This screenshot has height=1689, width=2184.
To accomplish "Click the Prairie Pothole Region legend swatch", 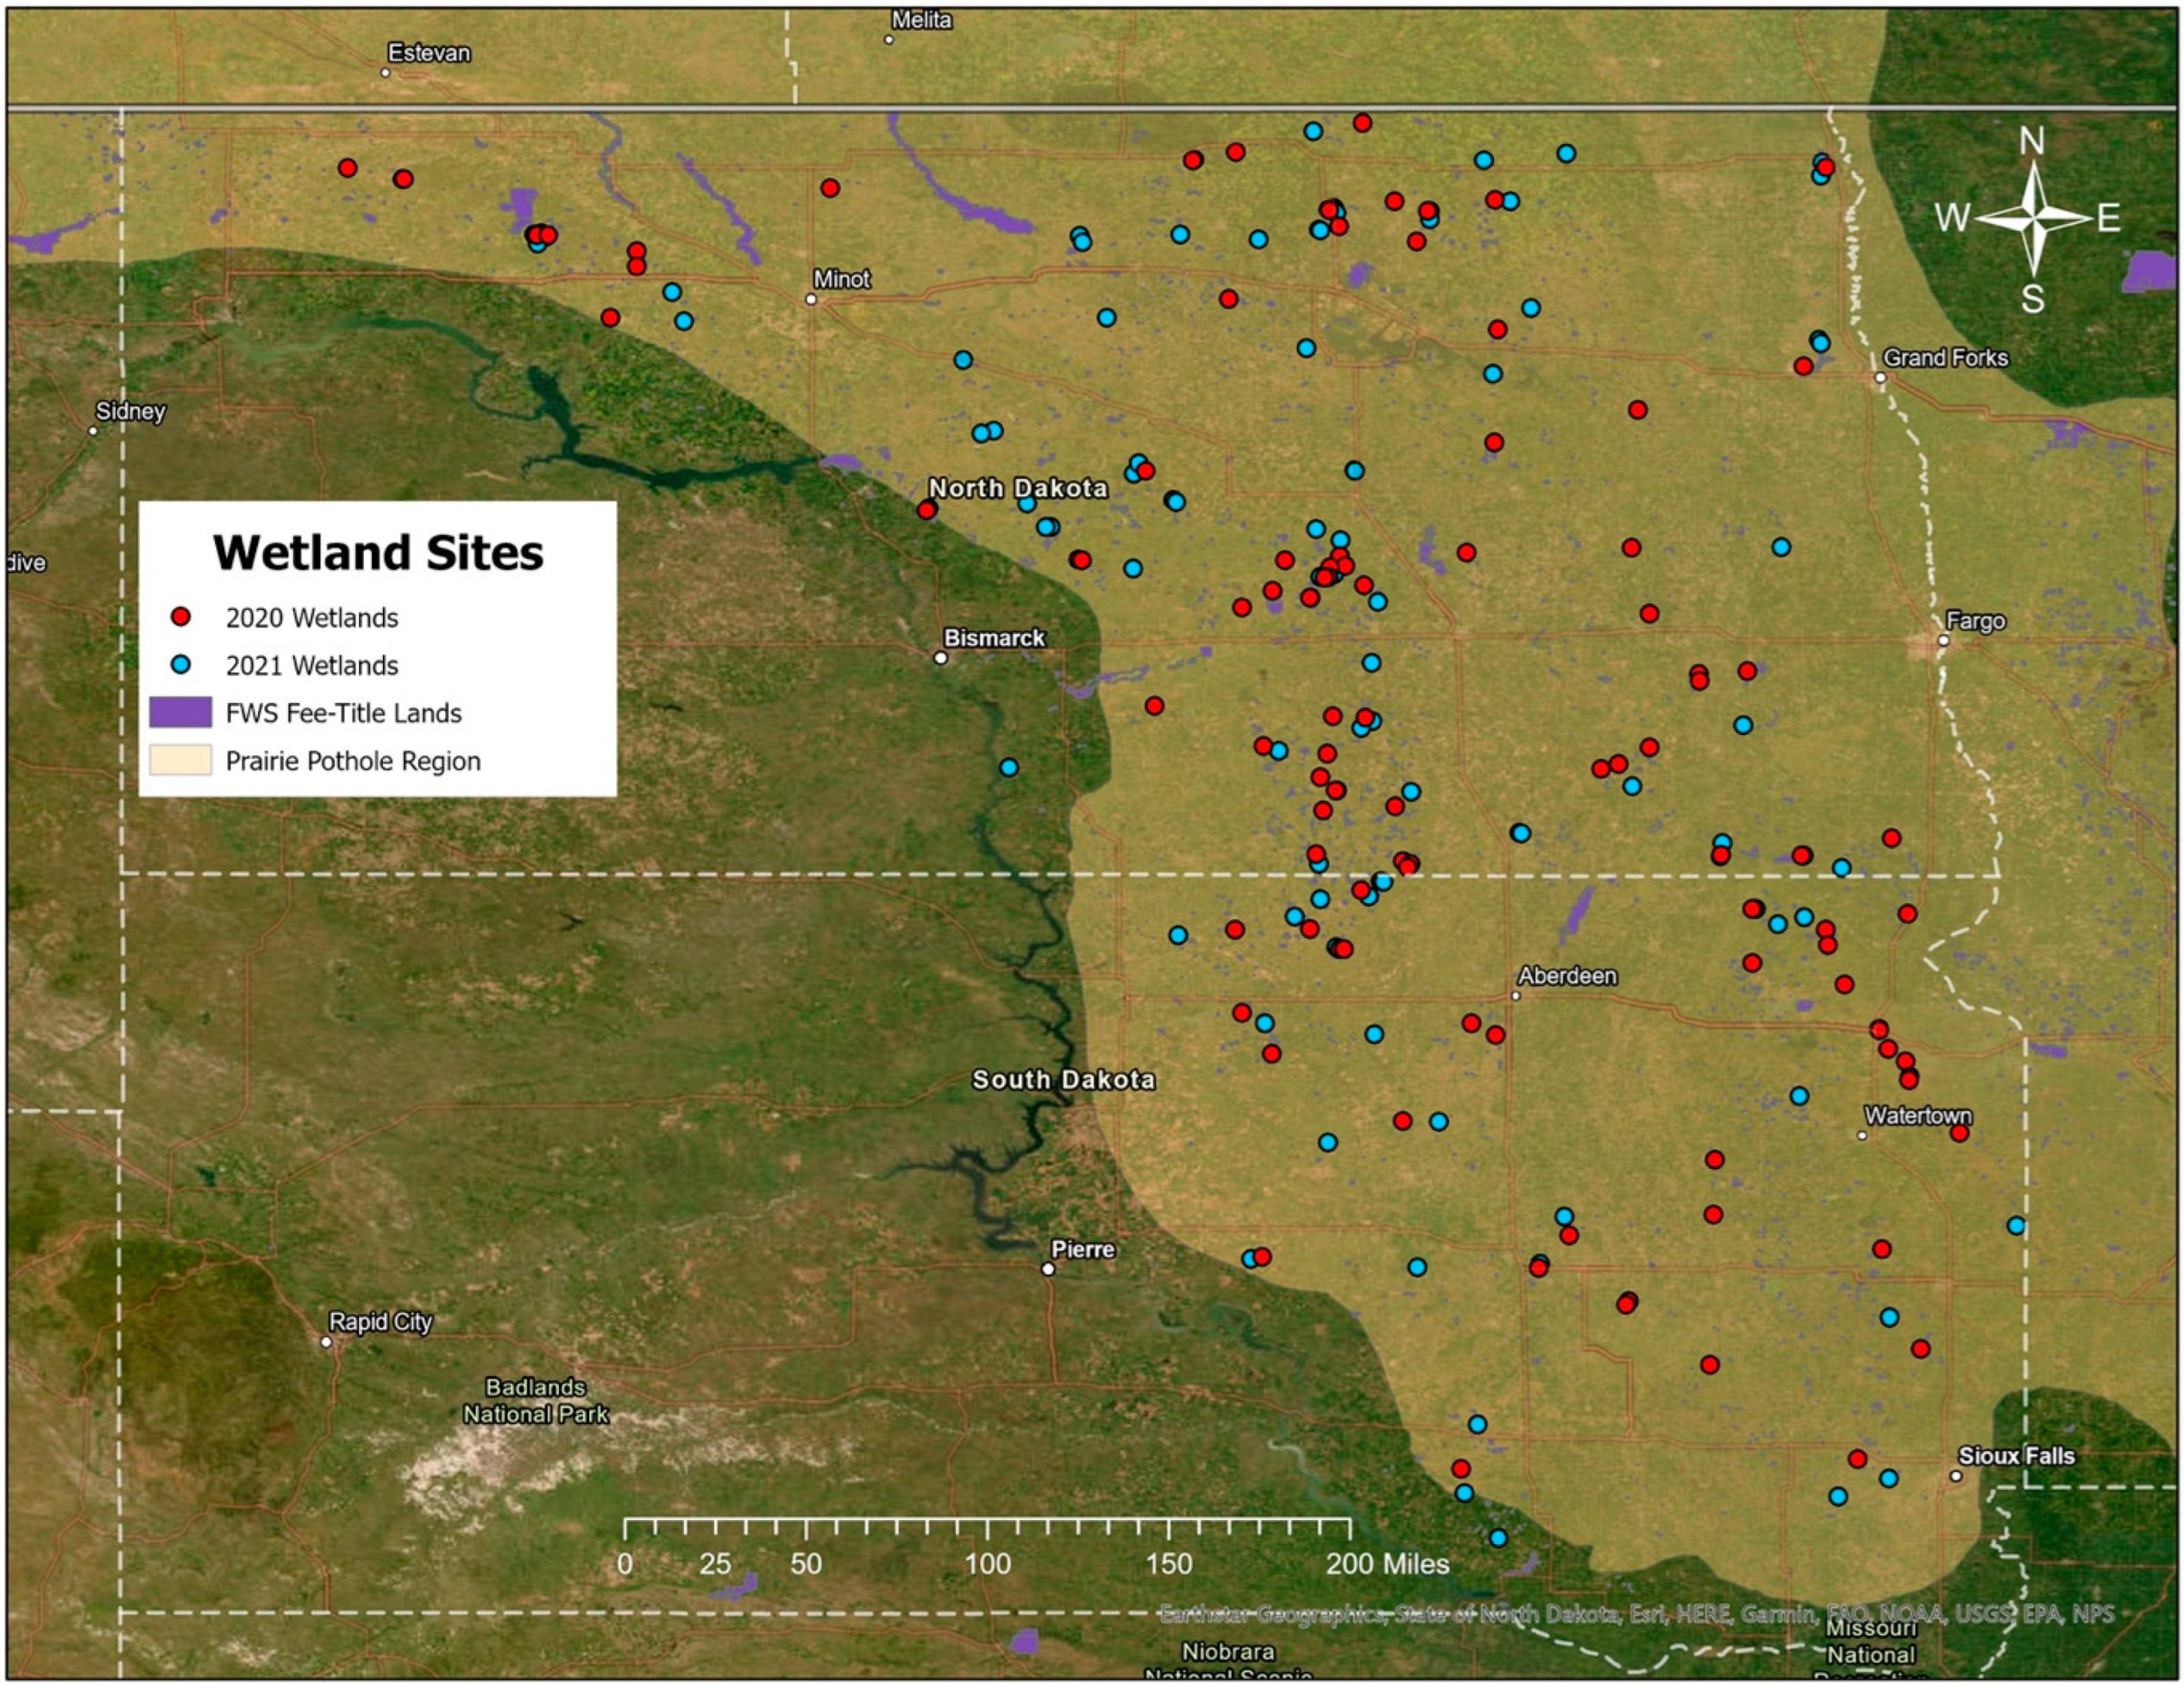I will (180, 761).
